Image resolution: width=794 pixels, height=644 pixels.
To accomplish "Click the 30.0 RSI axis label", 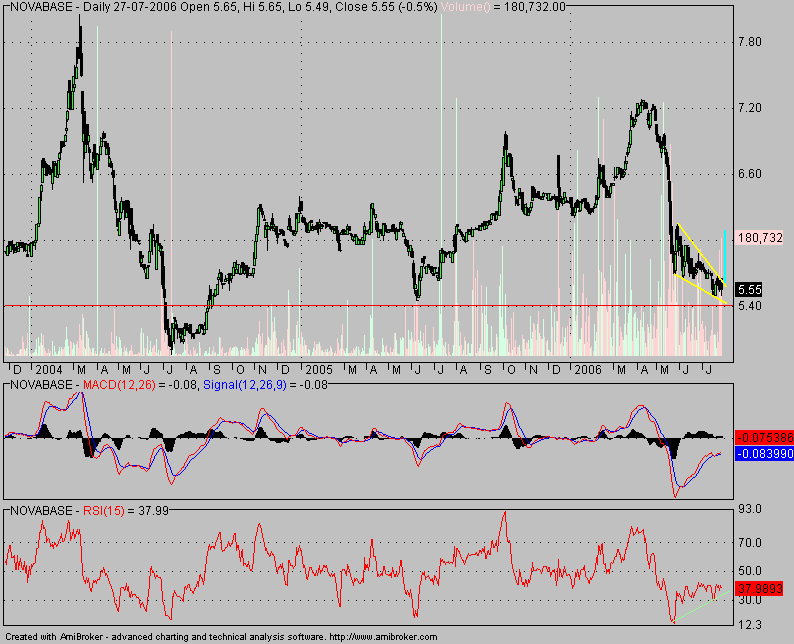I will pyautogui.click(x=750, y=600).
